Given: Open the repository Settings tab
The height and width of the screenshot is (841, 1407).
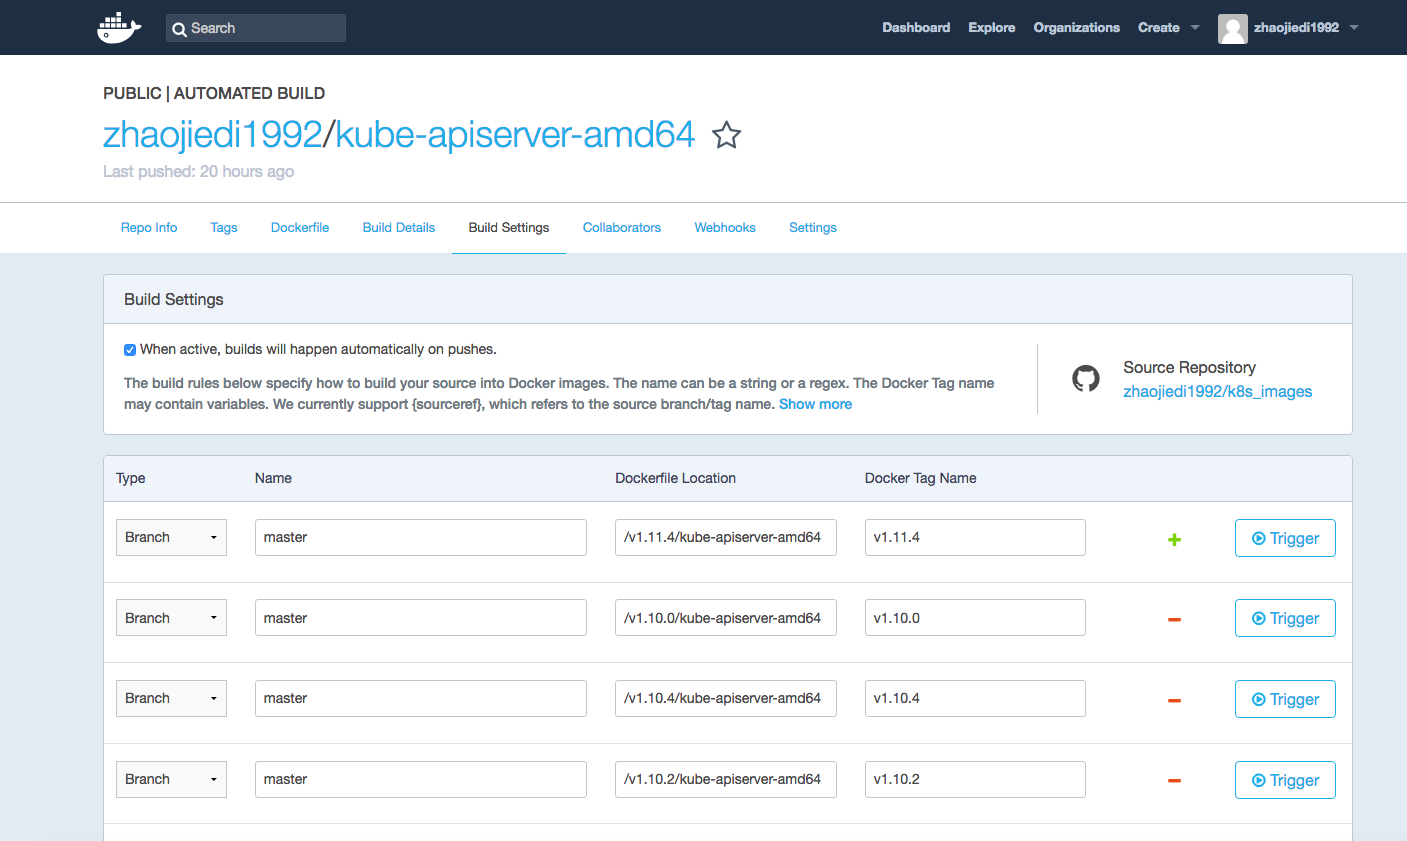Looking at the screenshot, I should [x=813, y=228].
